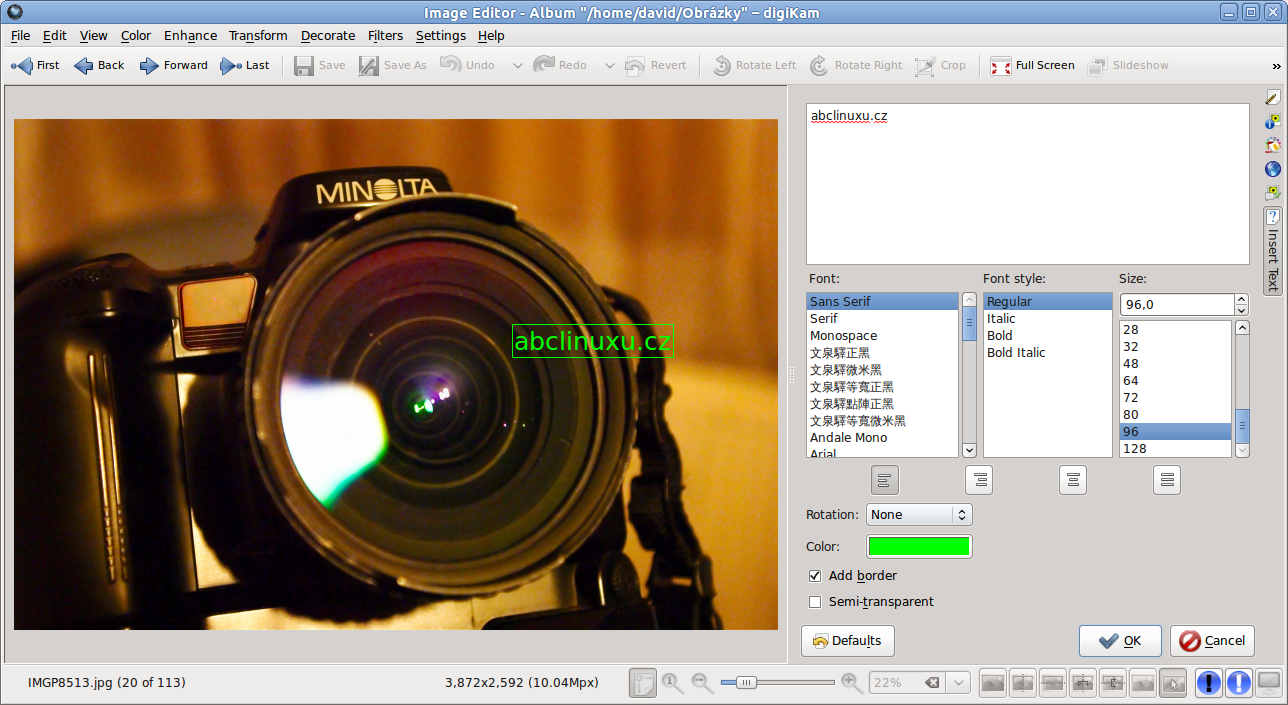The height and width of the screenshot is (705, 1288).
Task: Select Italic font style
Action: [1048, 319]
